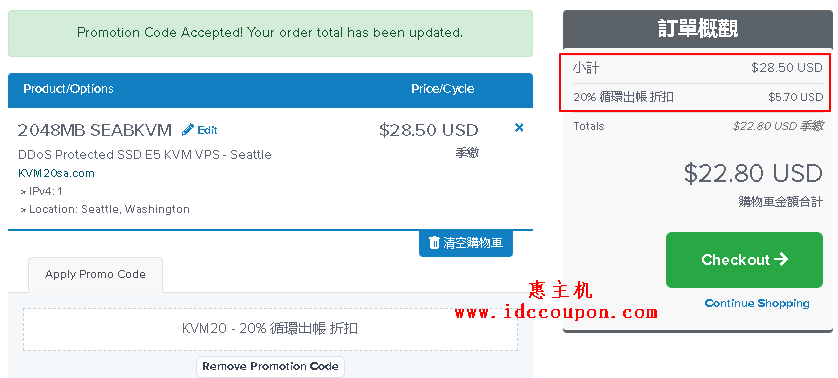Screen dimensions: 838x378
Task: Remove the item with the blue X icon
Action: pos(518,128)
